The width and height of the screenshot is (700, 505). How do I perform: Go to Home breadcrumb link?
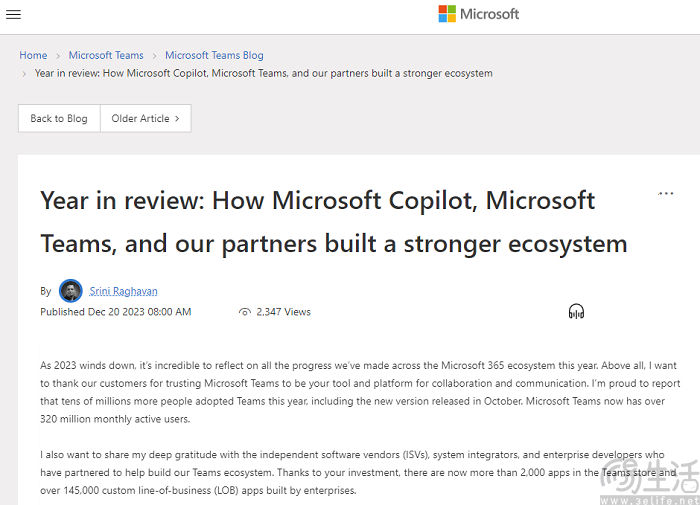33,55
